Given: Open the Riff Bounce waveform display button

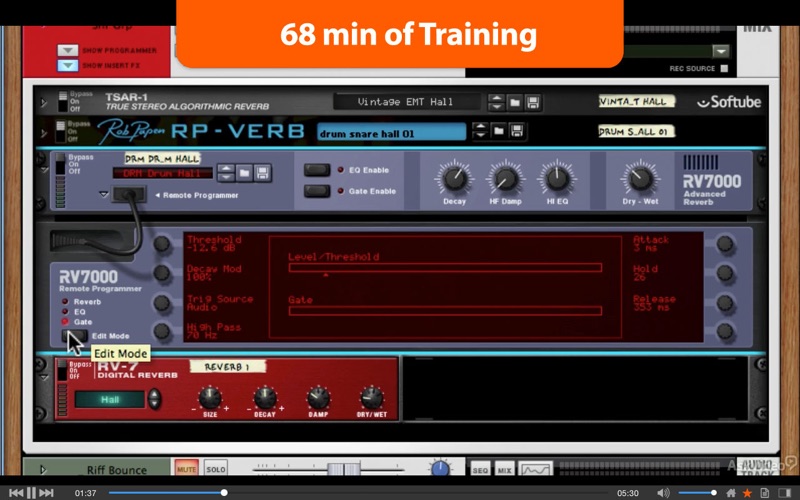Looking at the screenshot, I should (x=536, y=469).
